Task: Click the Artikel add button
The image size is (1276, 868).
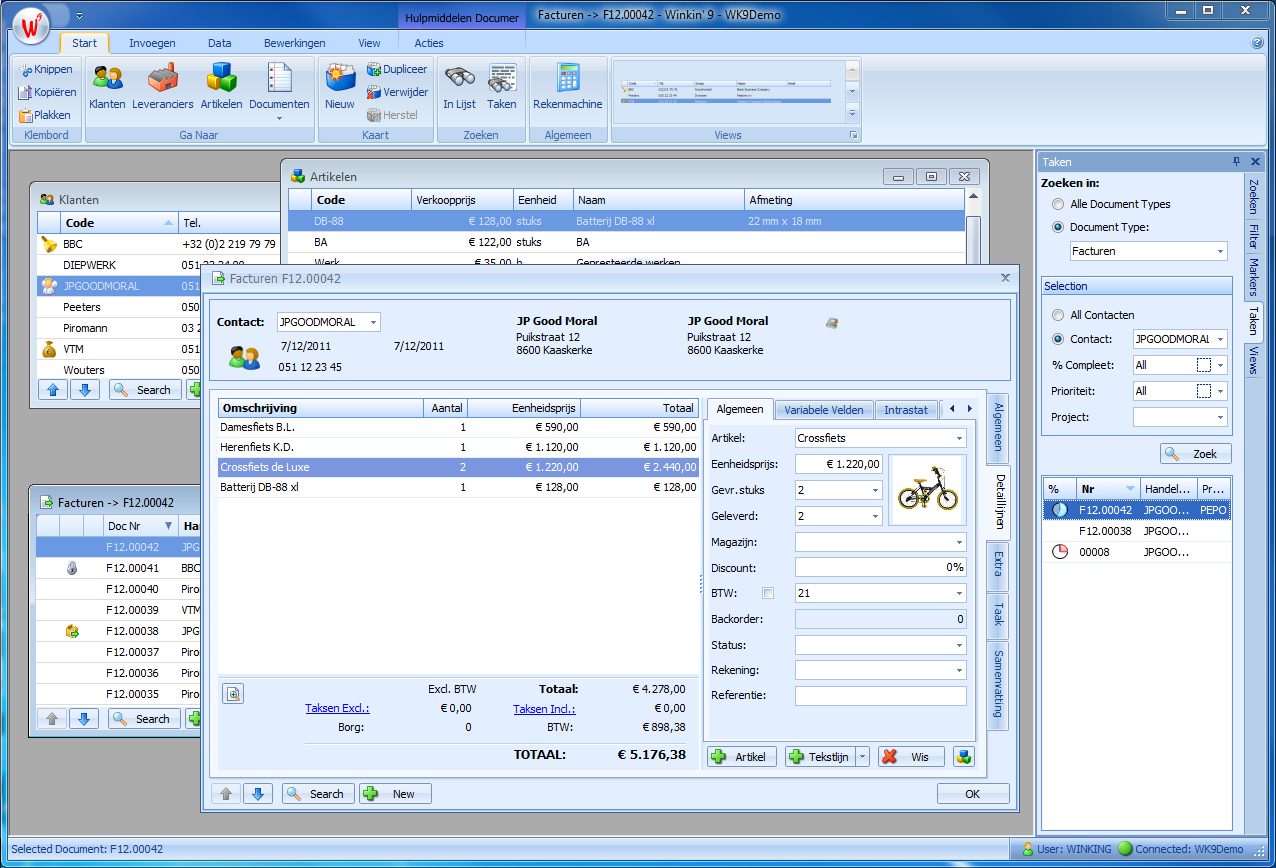Action: pos(741,757)
